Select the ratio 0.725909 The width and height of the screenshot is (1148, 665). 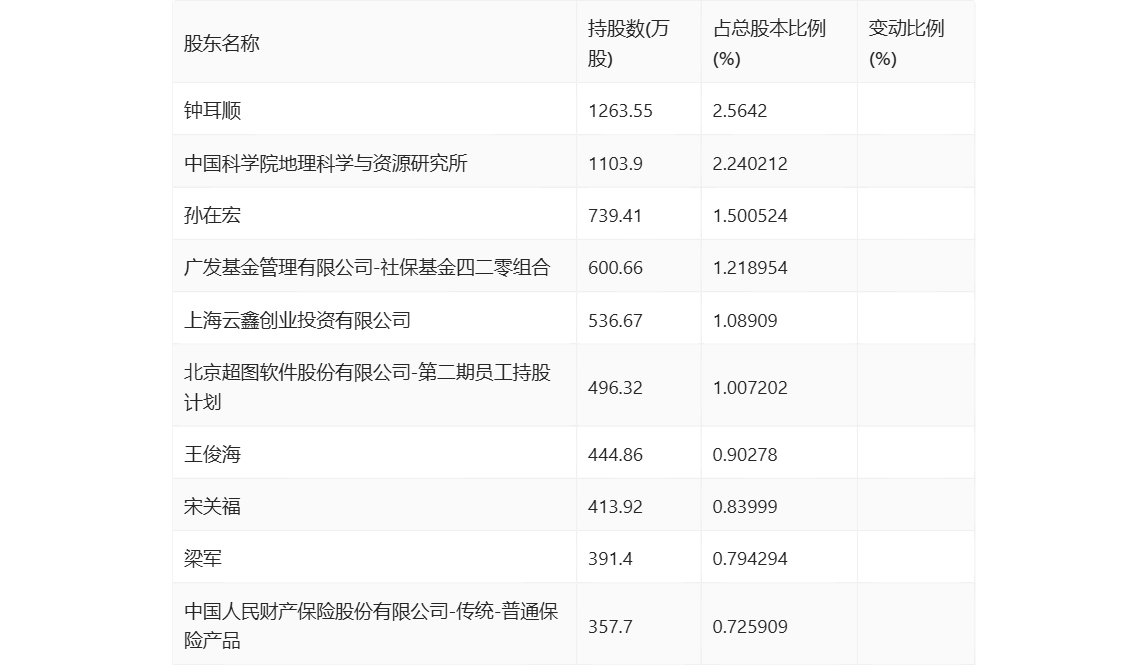[x=750, y=626]
